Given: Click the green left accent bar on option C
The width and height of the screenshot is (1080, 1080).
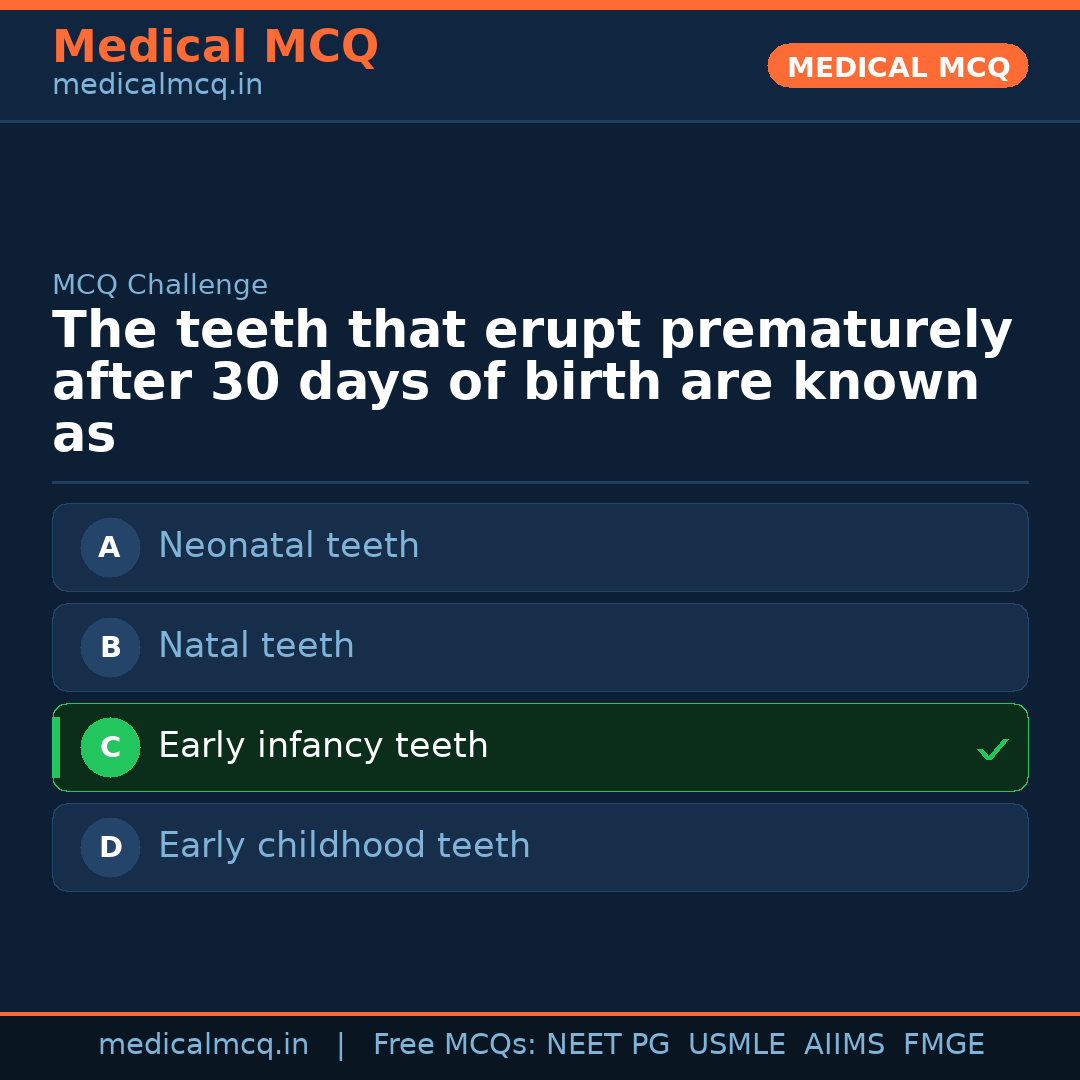Looking at the screenshot, I should tap(56, 747).
